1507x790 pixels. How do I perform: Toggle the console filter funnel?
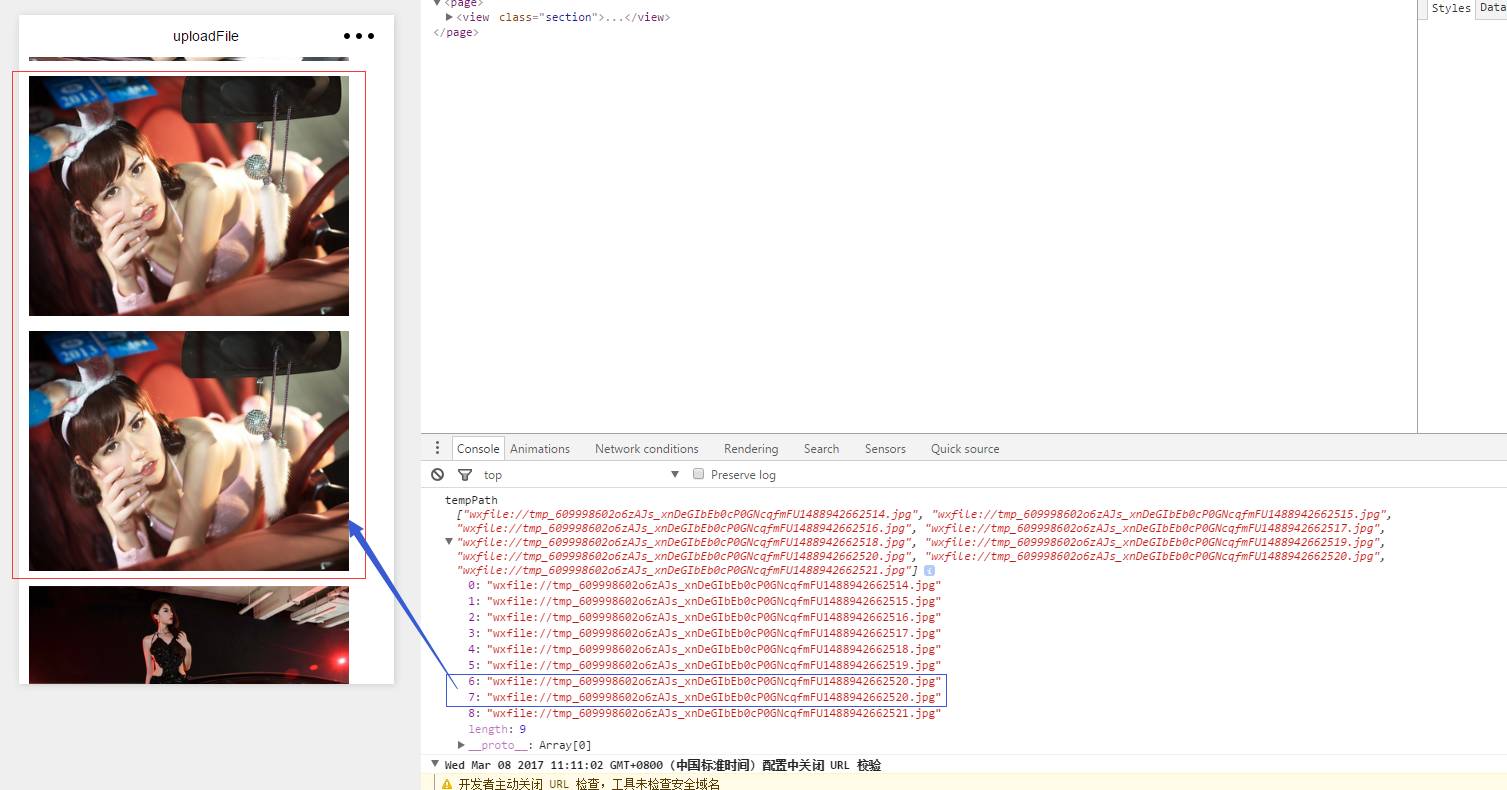(x=464, y=475)
